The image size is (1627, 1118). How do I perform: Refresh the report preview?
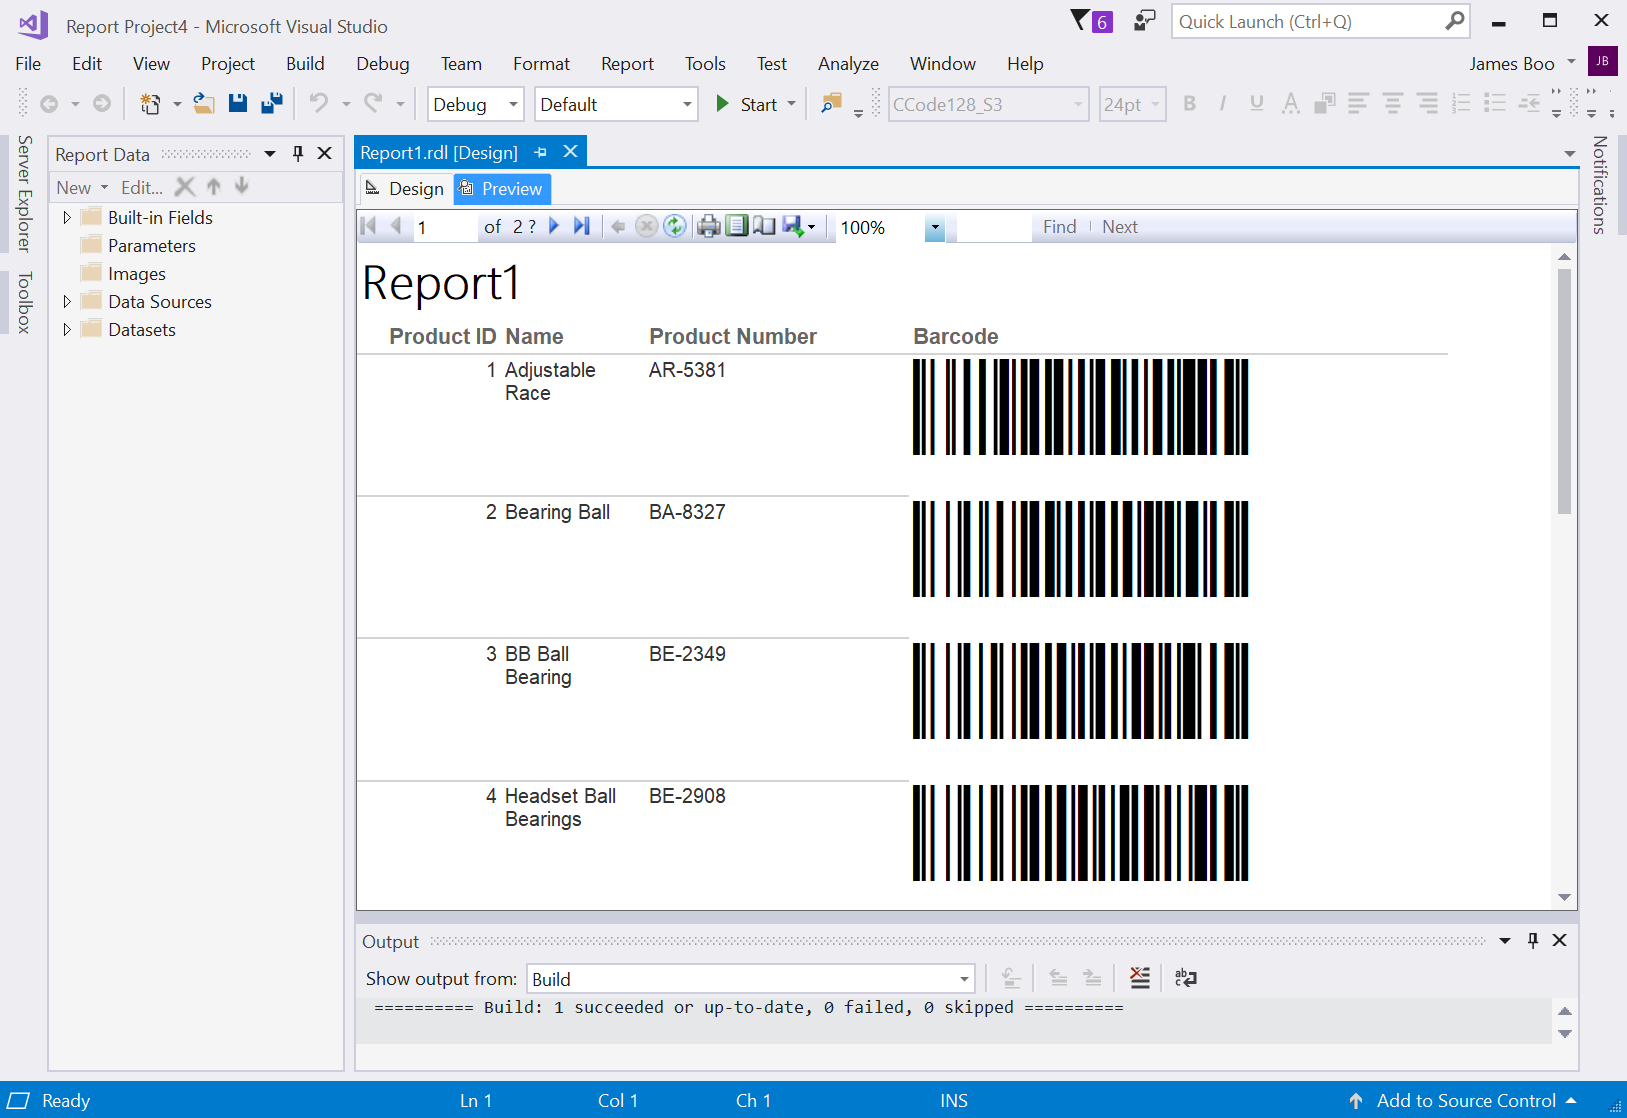[675, 227]
